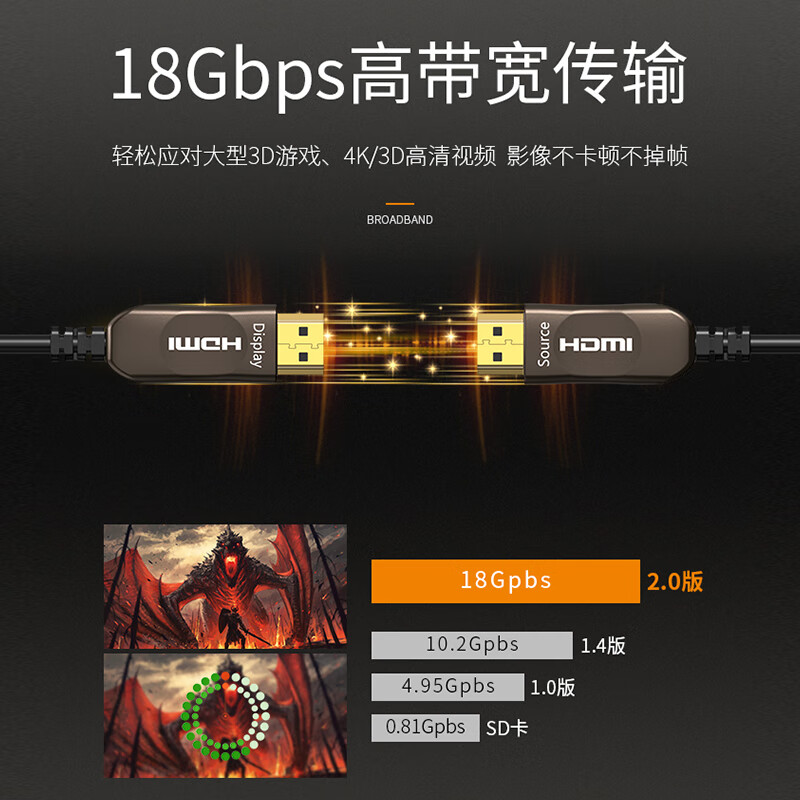This screenshot has width=800, height=800.
Task: Select the 4.95Gpbs gray bar
Action: point(447,687)
